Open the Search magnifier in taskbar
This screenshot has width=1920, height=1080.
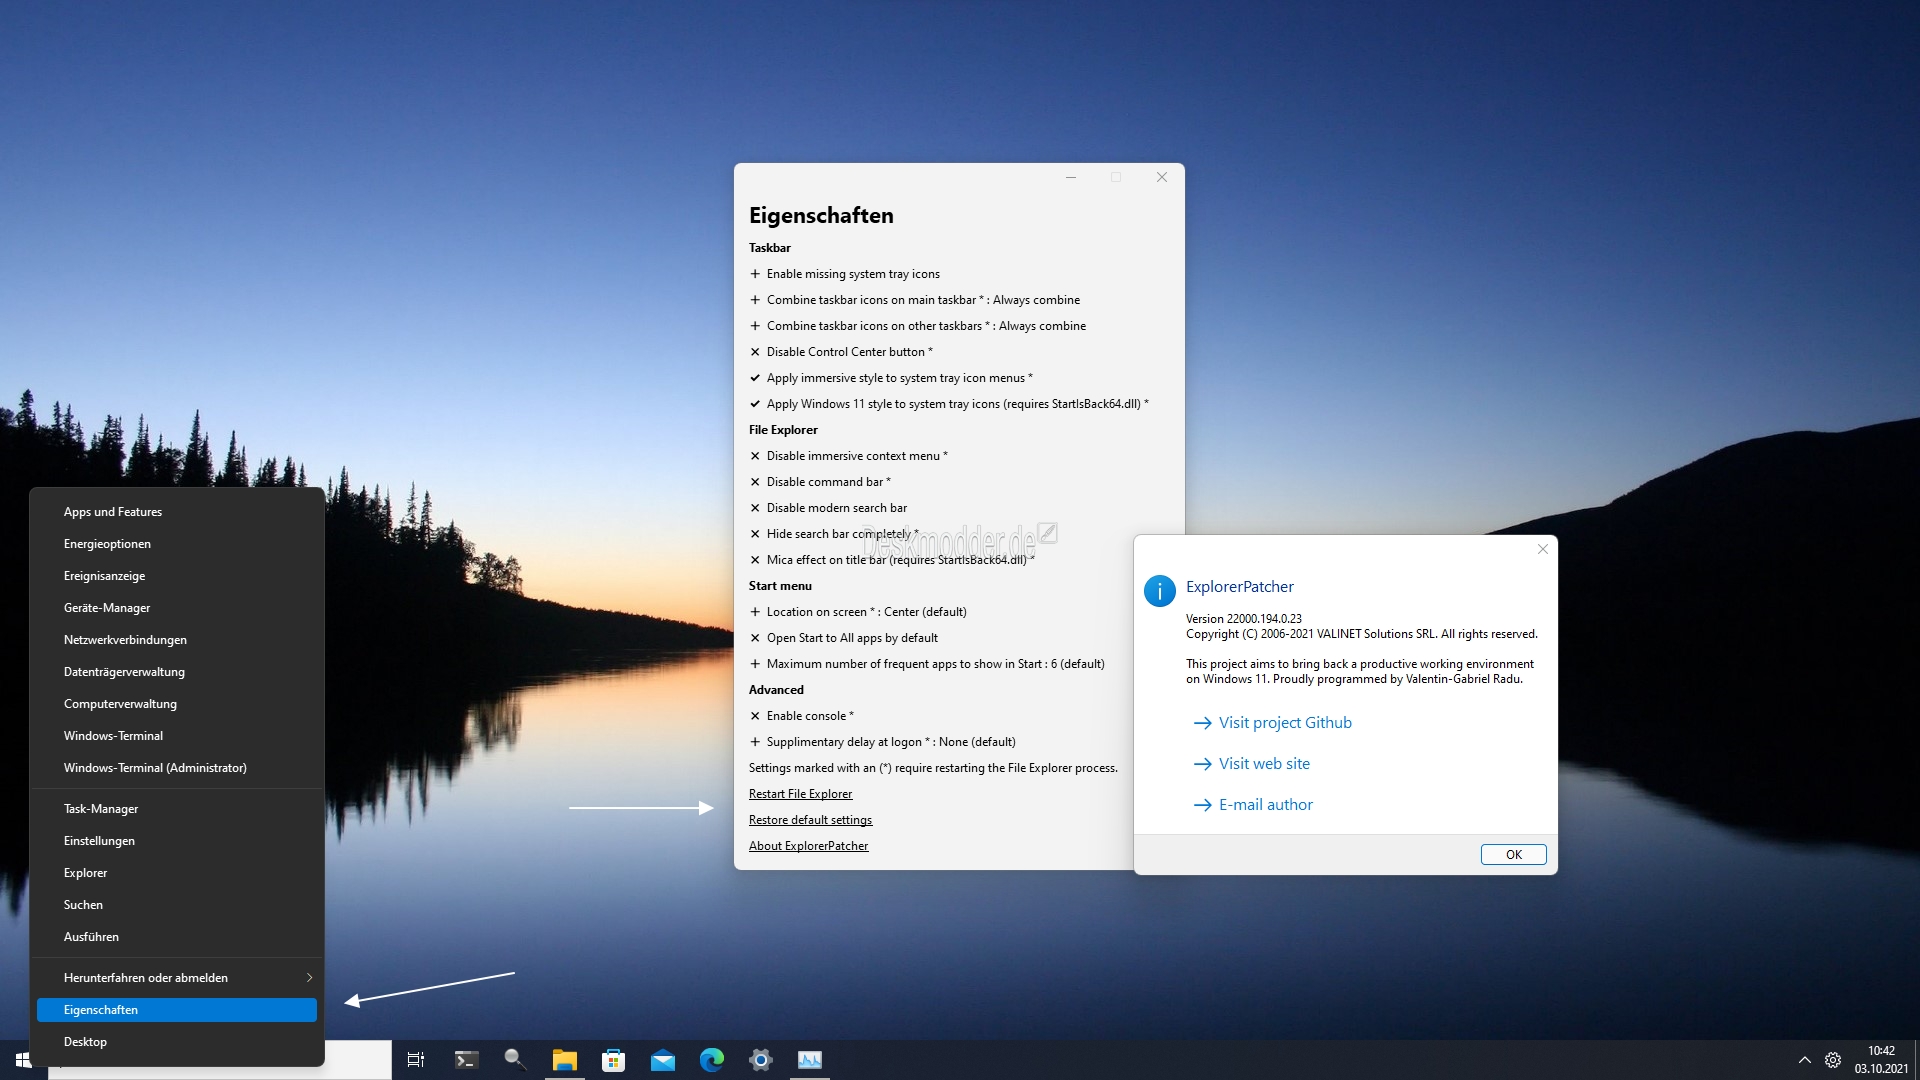[x=515, y=1060]
